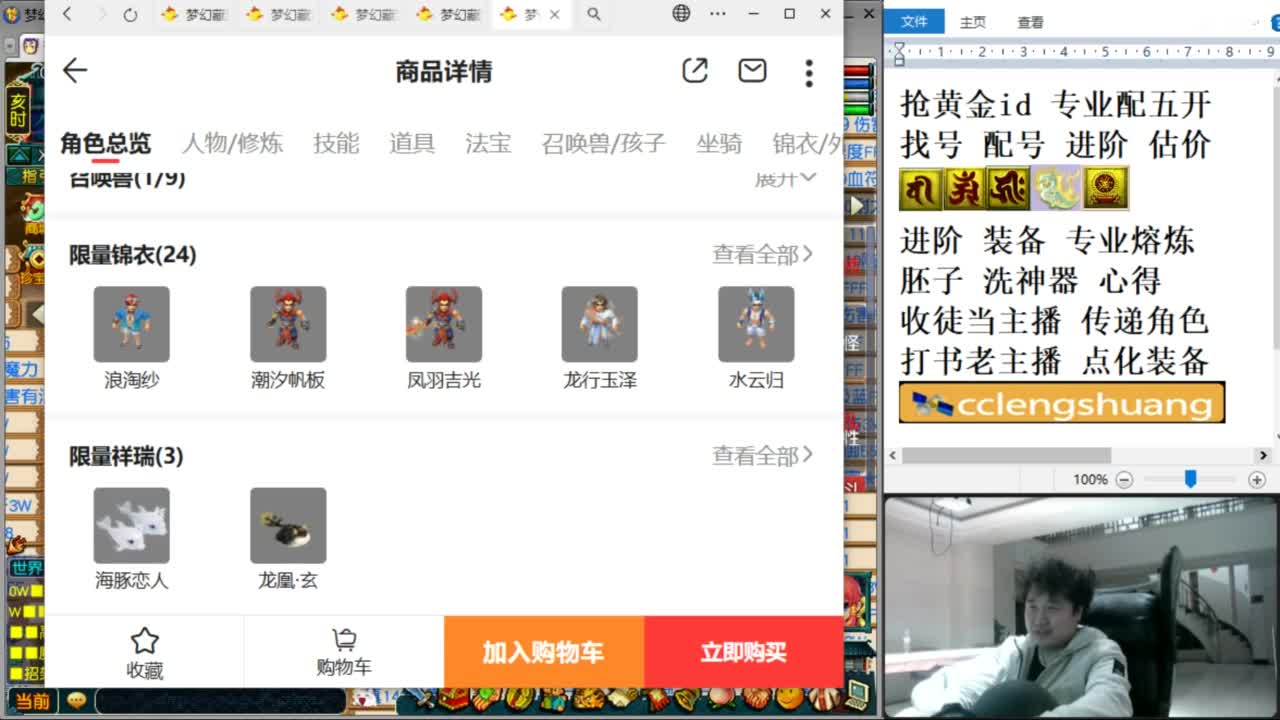
Task: Go back using the product details back arrow
Action: pyautogui.click(x=75, y=70)
